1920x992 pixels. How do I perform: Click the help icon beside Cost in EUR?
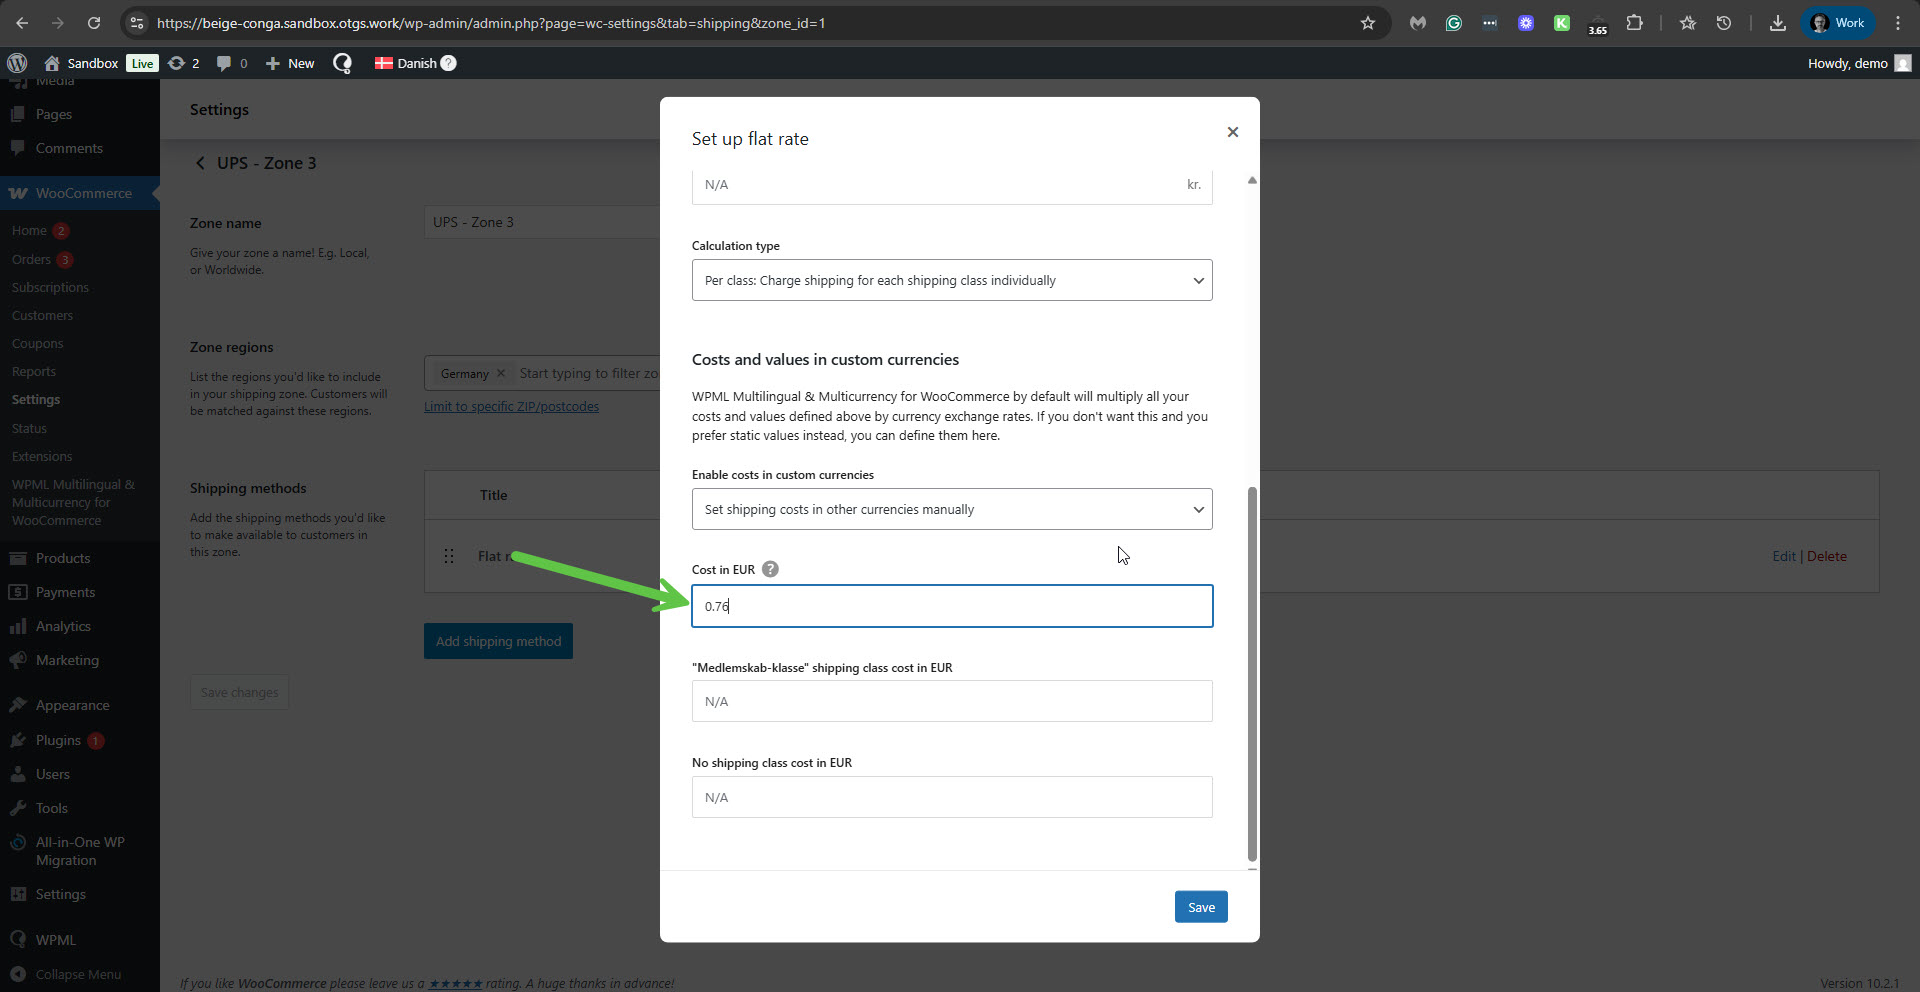click(x=770, y=569)
